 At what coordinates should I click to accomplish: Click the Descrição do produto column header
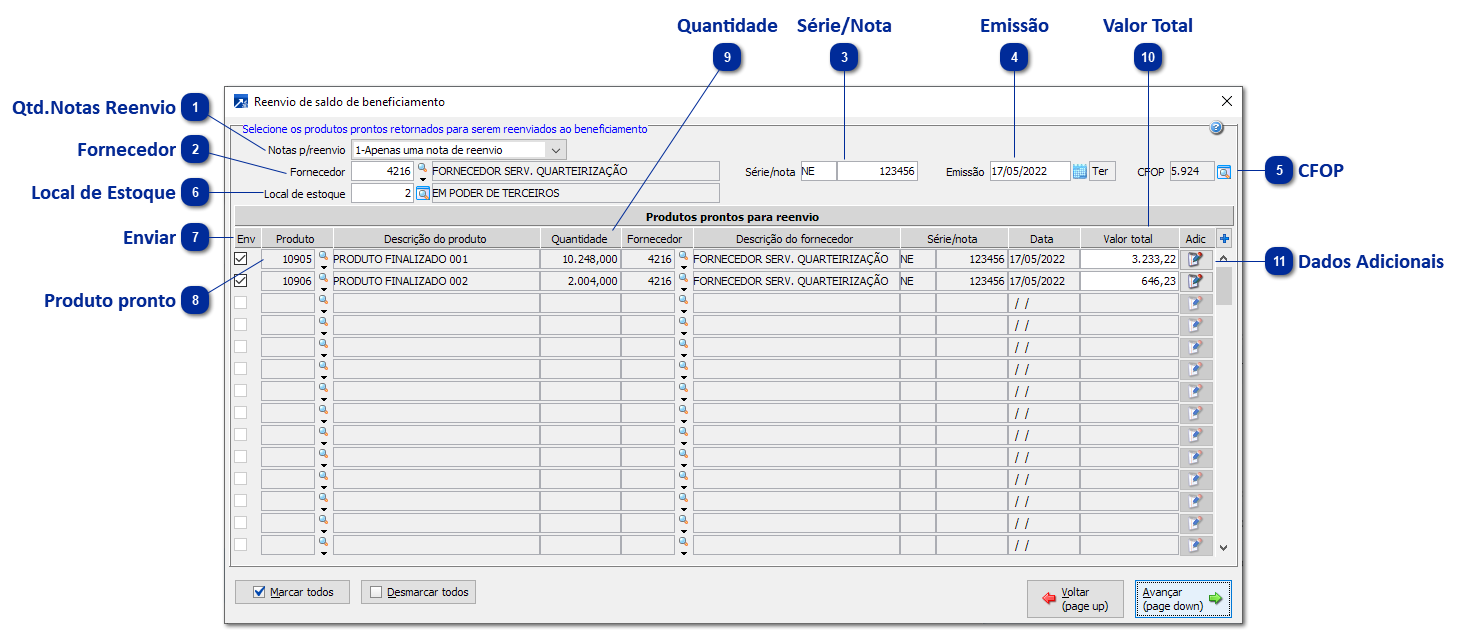coord(435,239)
